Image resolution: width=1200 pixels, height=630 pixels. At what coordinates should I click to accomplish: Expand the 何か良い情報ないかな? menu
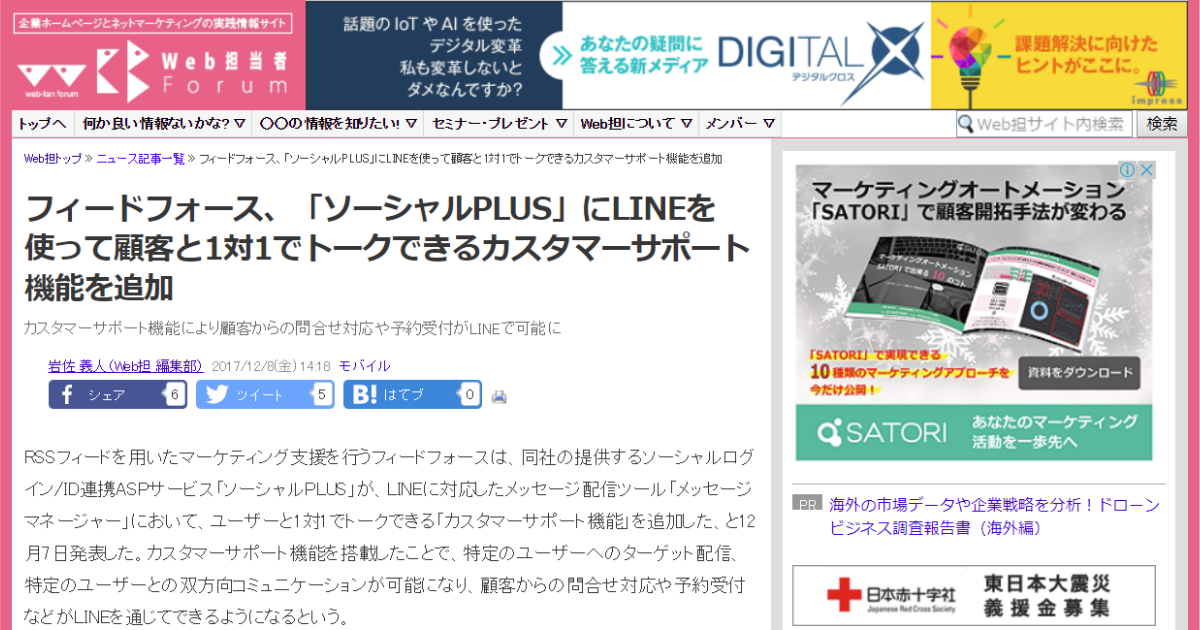165,124
